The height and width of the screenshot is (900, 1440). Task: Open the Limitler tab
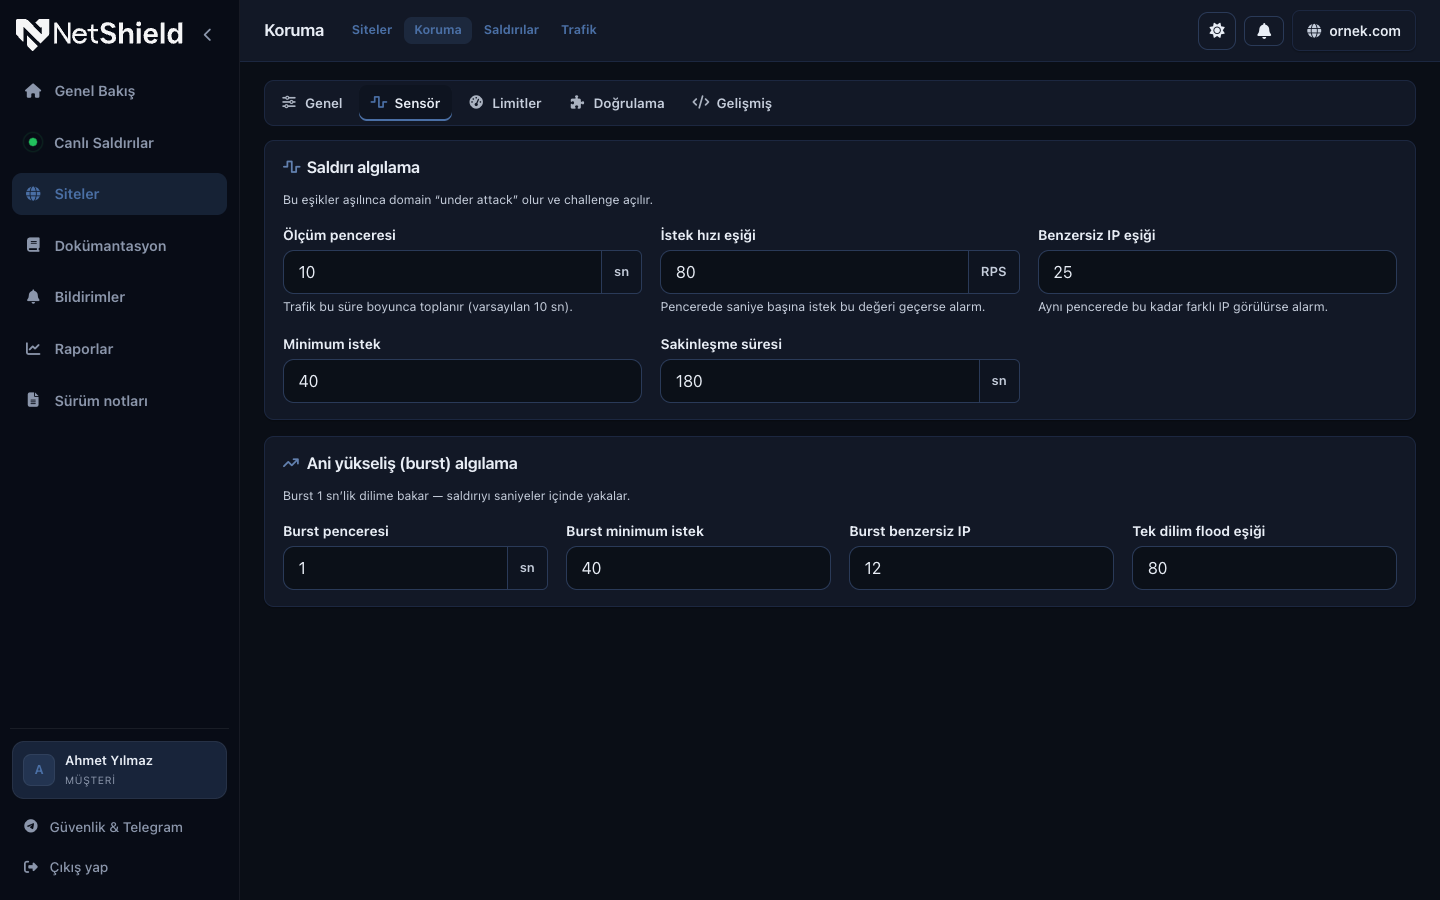click(x=505, y=103)
